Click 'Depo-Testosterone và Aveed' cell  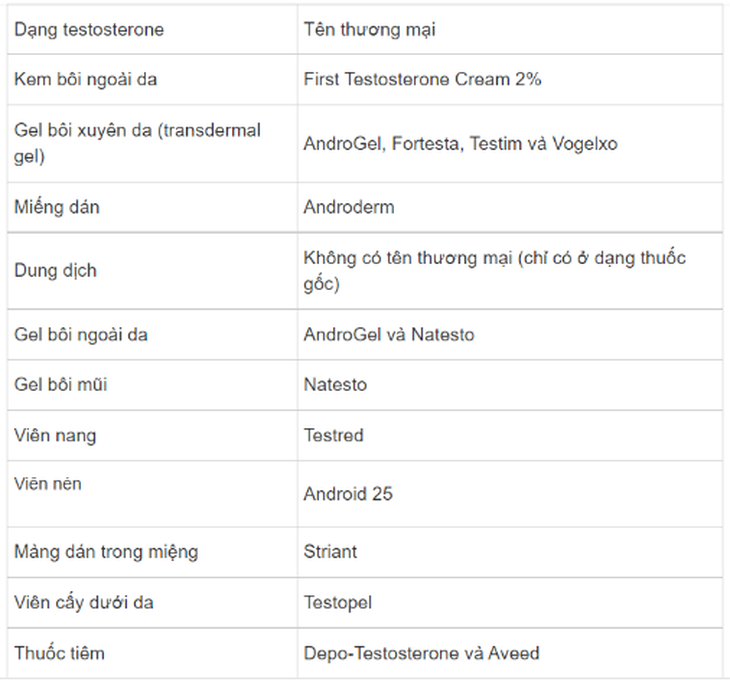click(510, 653)
